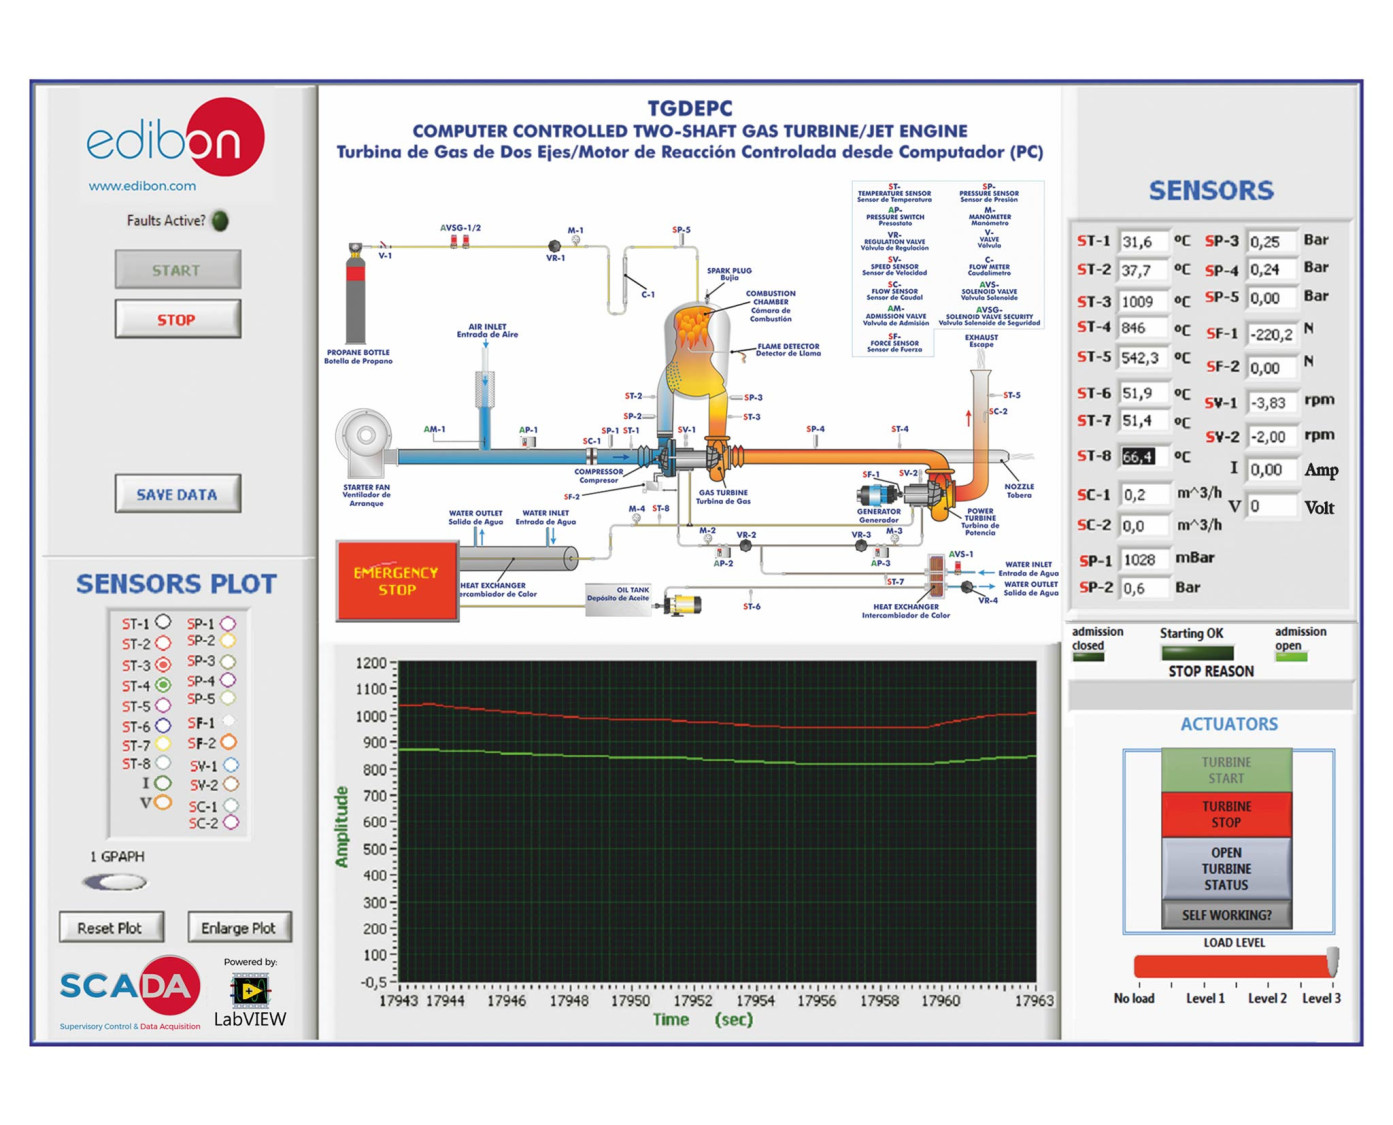
Task: Toggle the ST-3 sensor plot option
Action: click(x=163, y=665)
